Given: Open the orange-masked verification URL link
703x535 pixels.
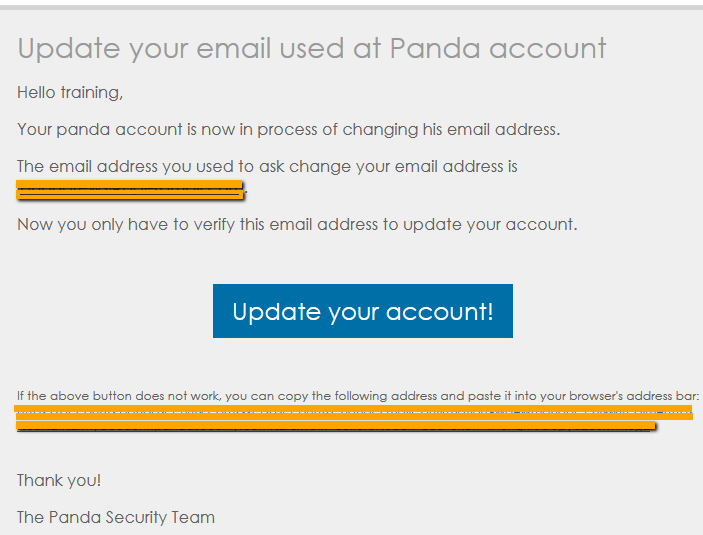Looking at the screenshot, I should coord(354,418).
